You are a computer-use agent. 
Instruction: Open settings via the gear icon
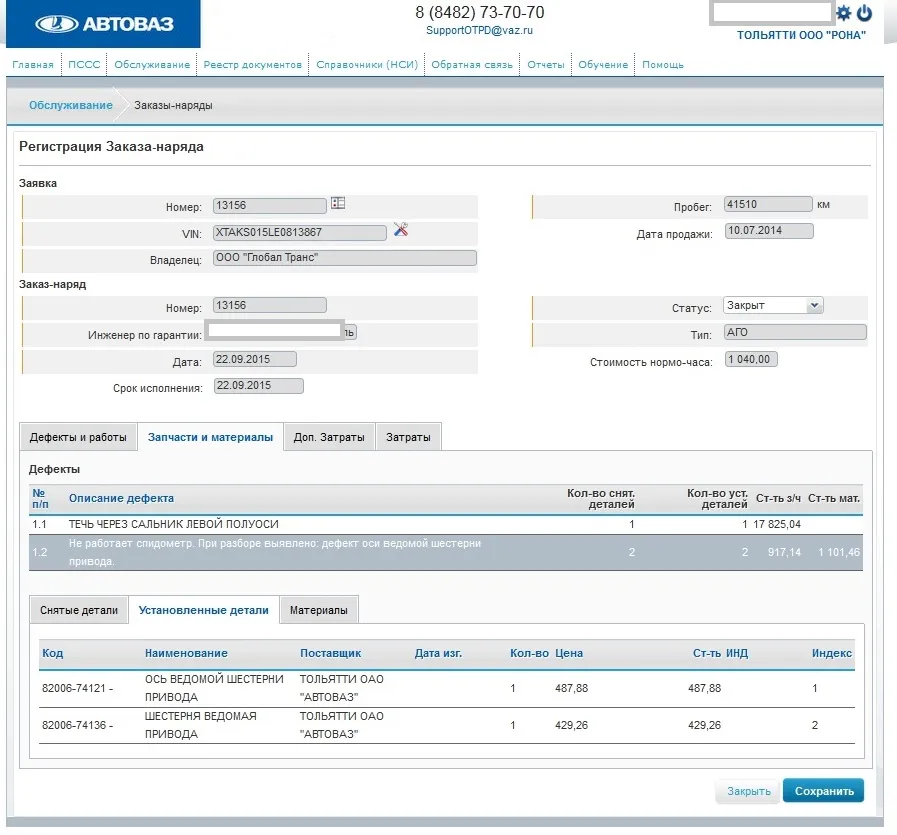click(x=843, y=13)
